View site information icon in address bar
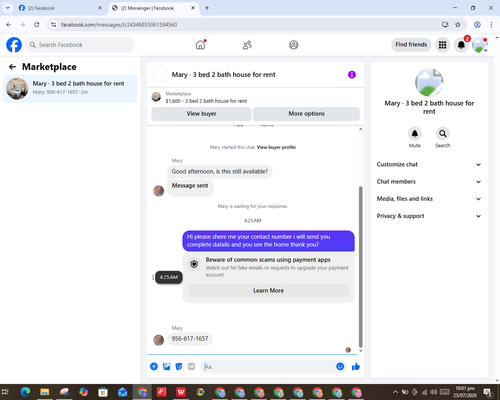The width and height of the screenshot is (500, 400). tap(54, 25)
